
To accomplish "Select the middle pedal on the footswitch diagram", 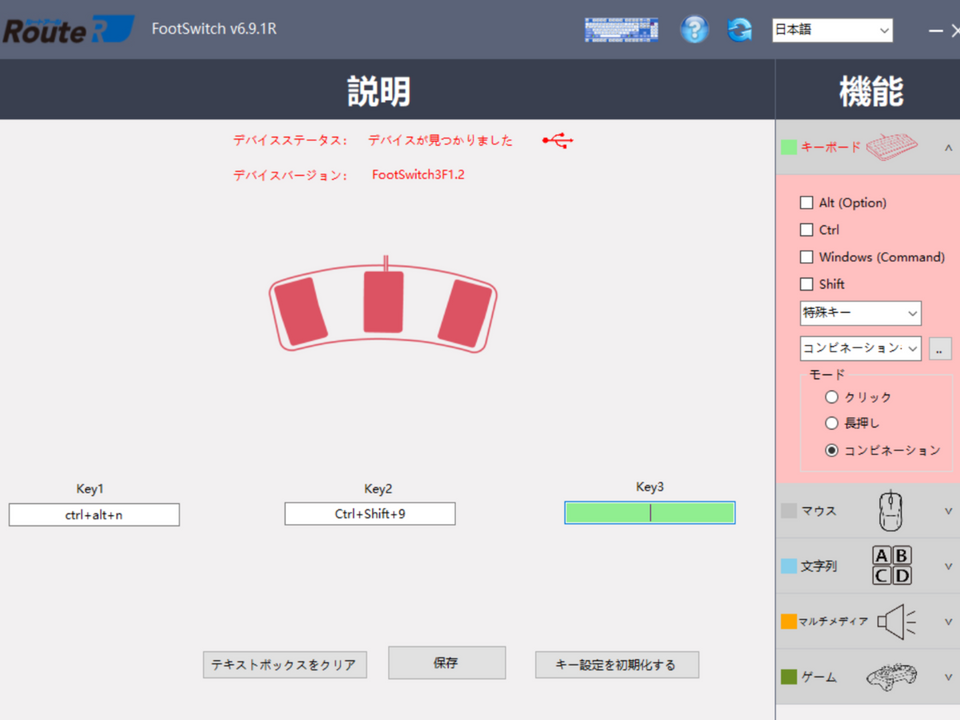I will (384, 302).
